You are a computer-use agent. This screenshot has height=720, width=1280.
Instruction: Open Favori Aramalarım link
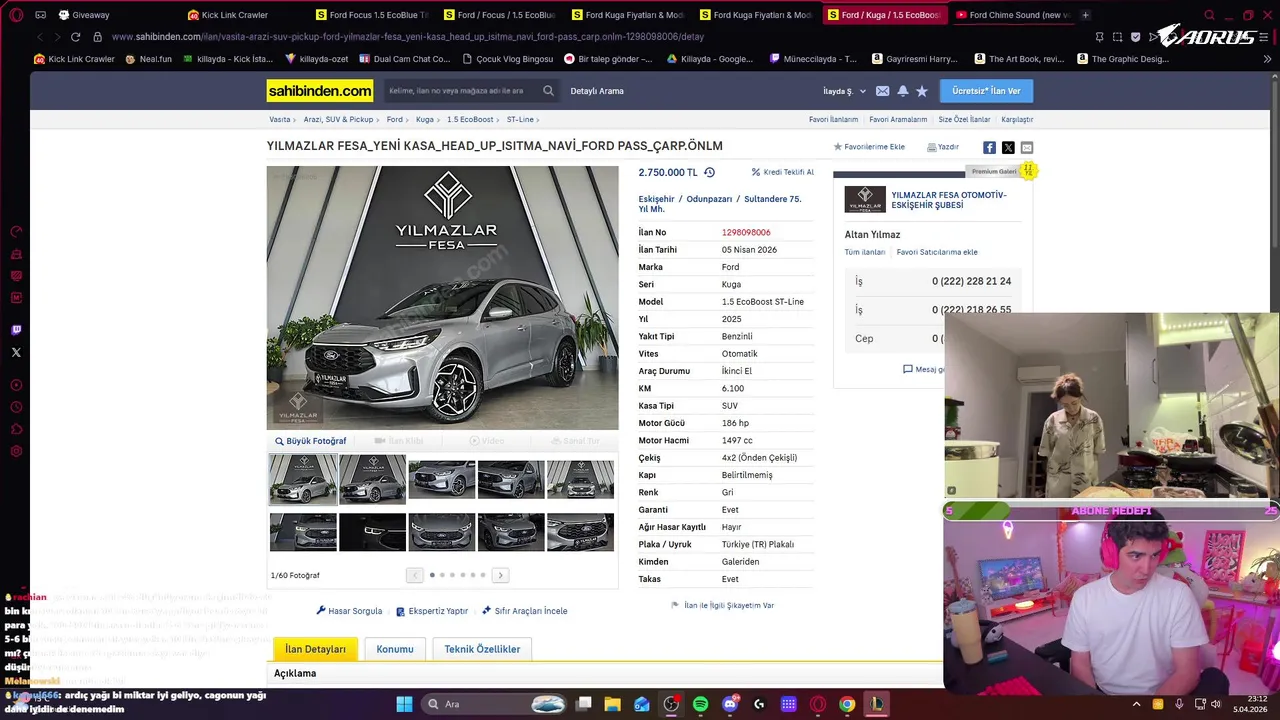pos(898,119)
